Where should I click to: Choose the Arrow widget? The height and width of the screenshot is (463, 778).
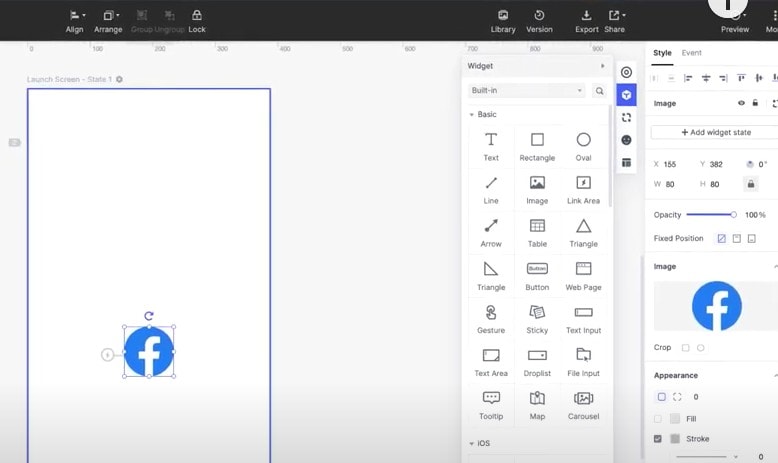pyautogui.click(x=491, y=233)
